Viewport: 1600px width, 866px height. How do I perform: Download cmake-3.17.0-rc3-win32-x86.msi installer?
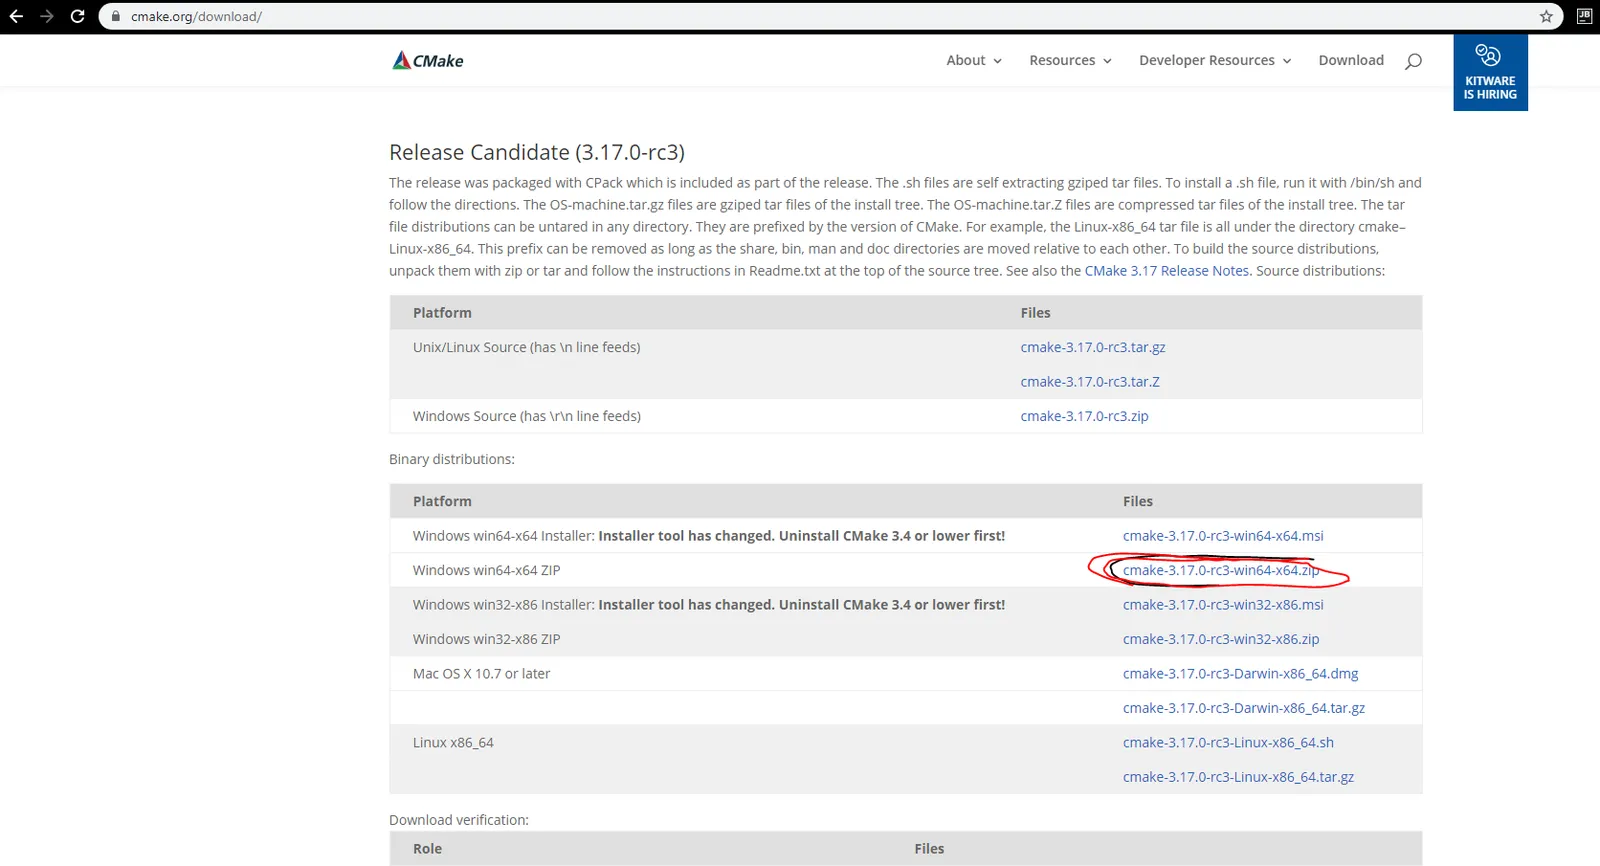click(1223, 605)
